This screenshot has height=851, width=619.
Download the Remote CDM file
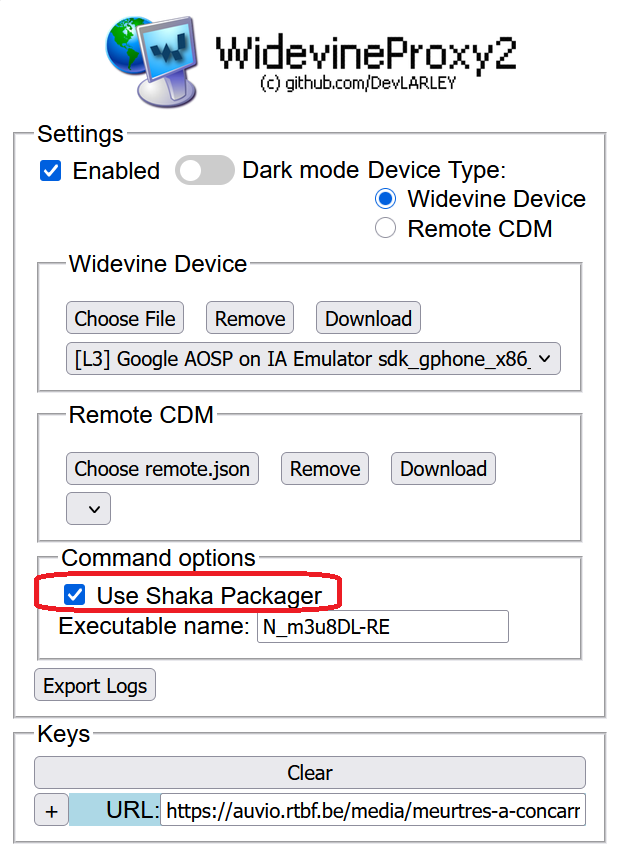(443, 469)
